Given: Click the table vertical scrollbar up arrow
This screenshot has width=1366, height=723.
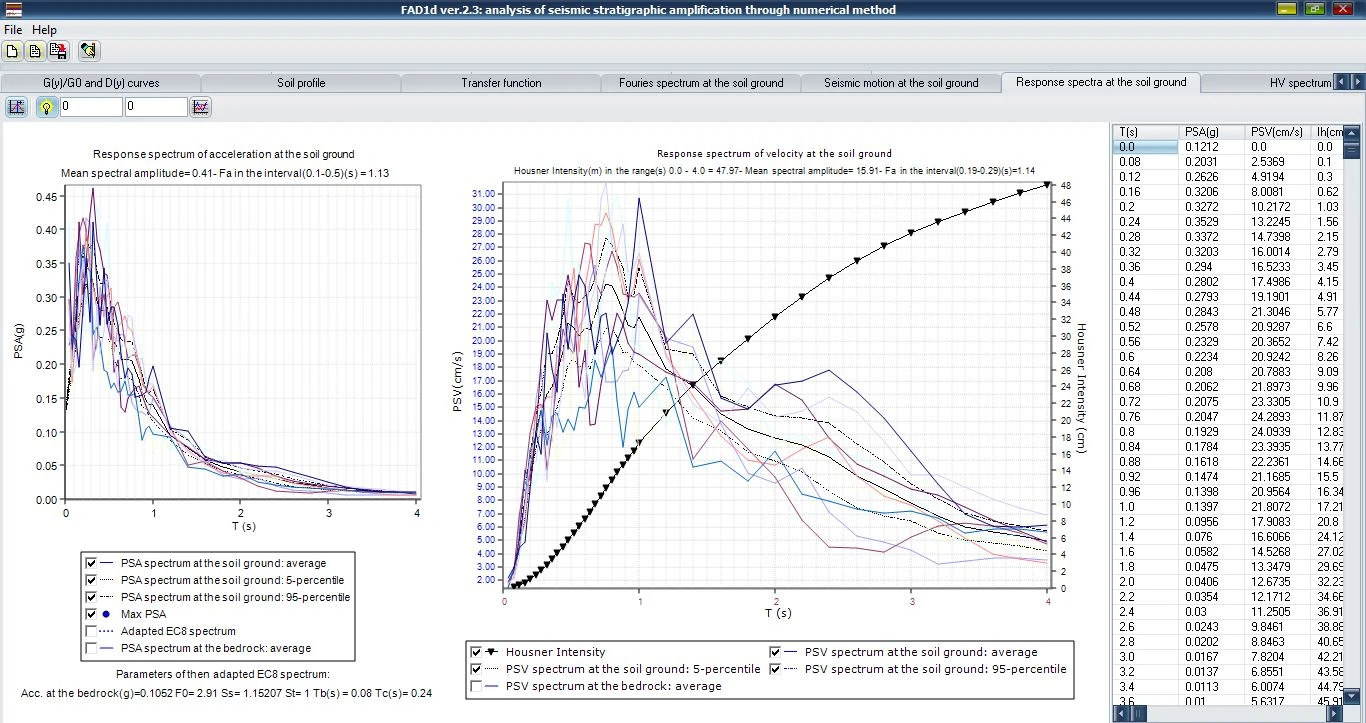Looking at the screenshot, I should tap(1351, 131).
